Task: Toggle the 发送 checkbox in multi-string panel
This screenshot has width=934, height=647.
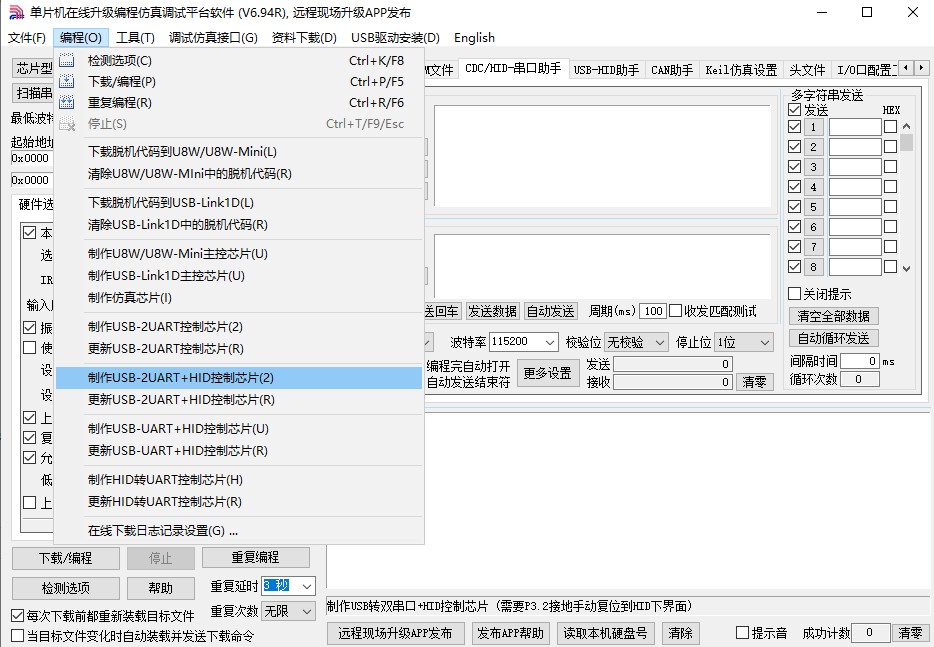Action: 794,110
